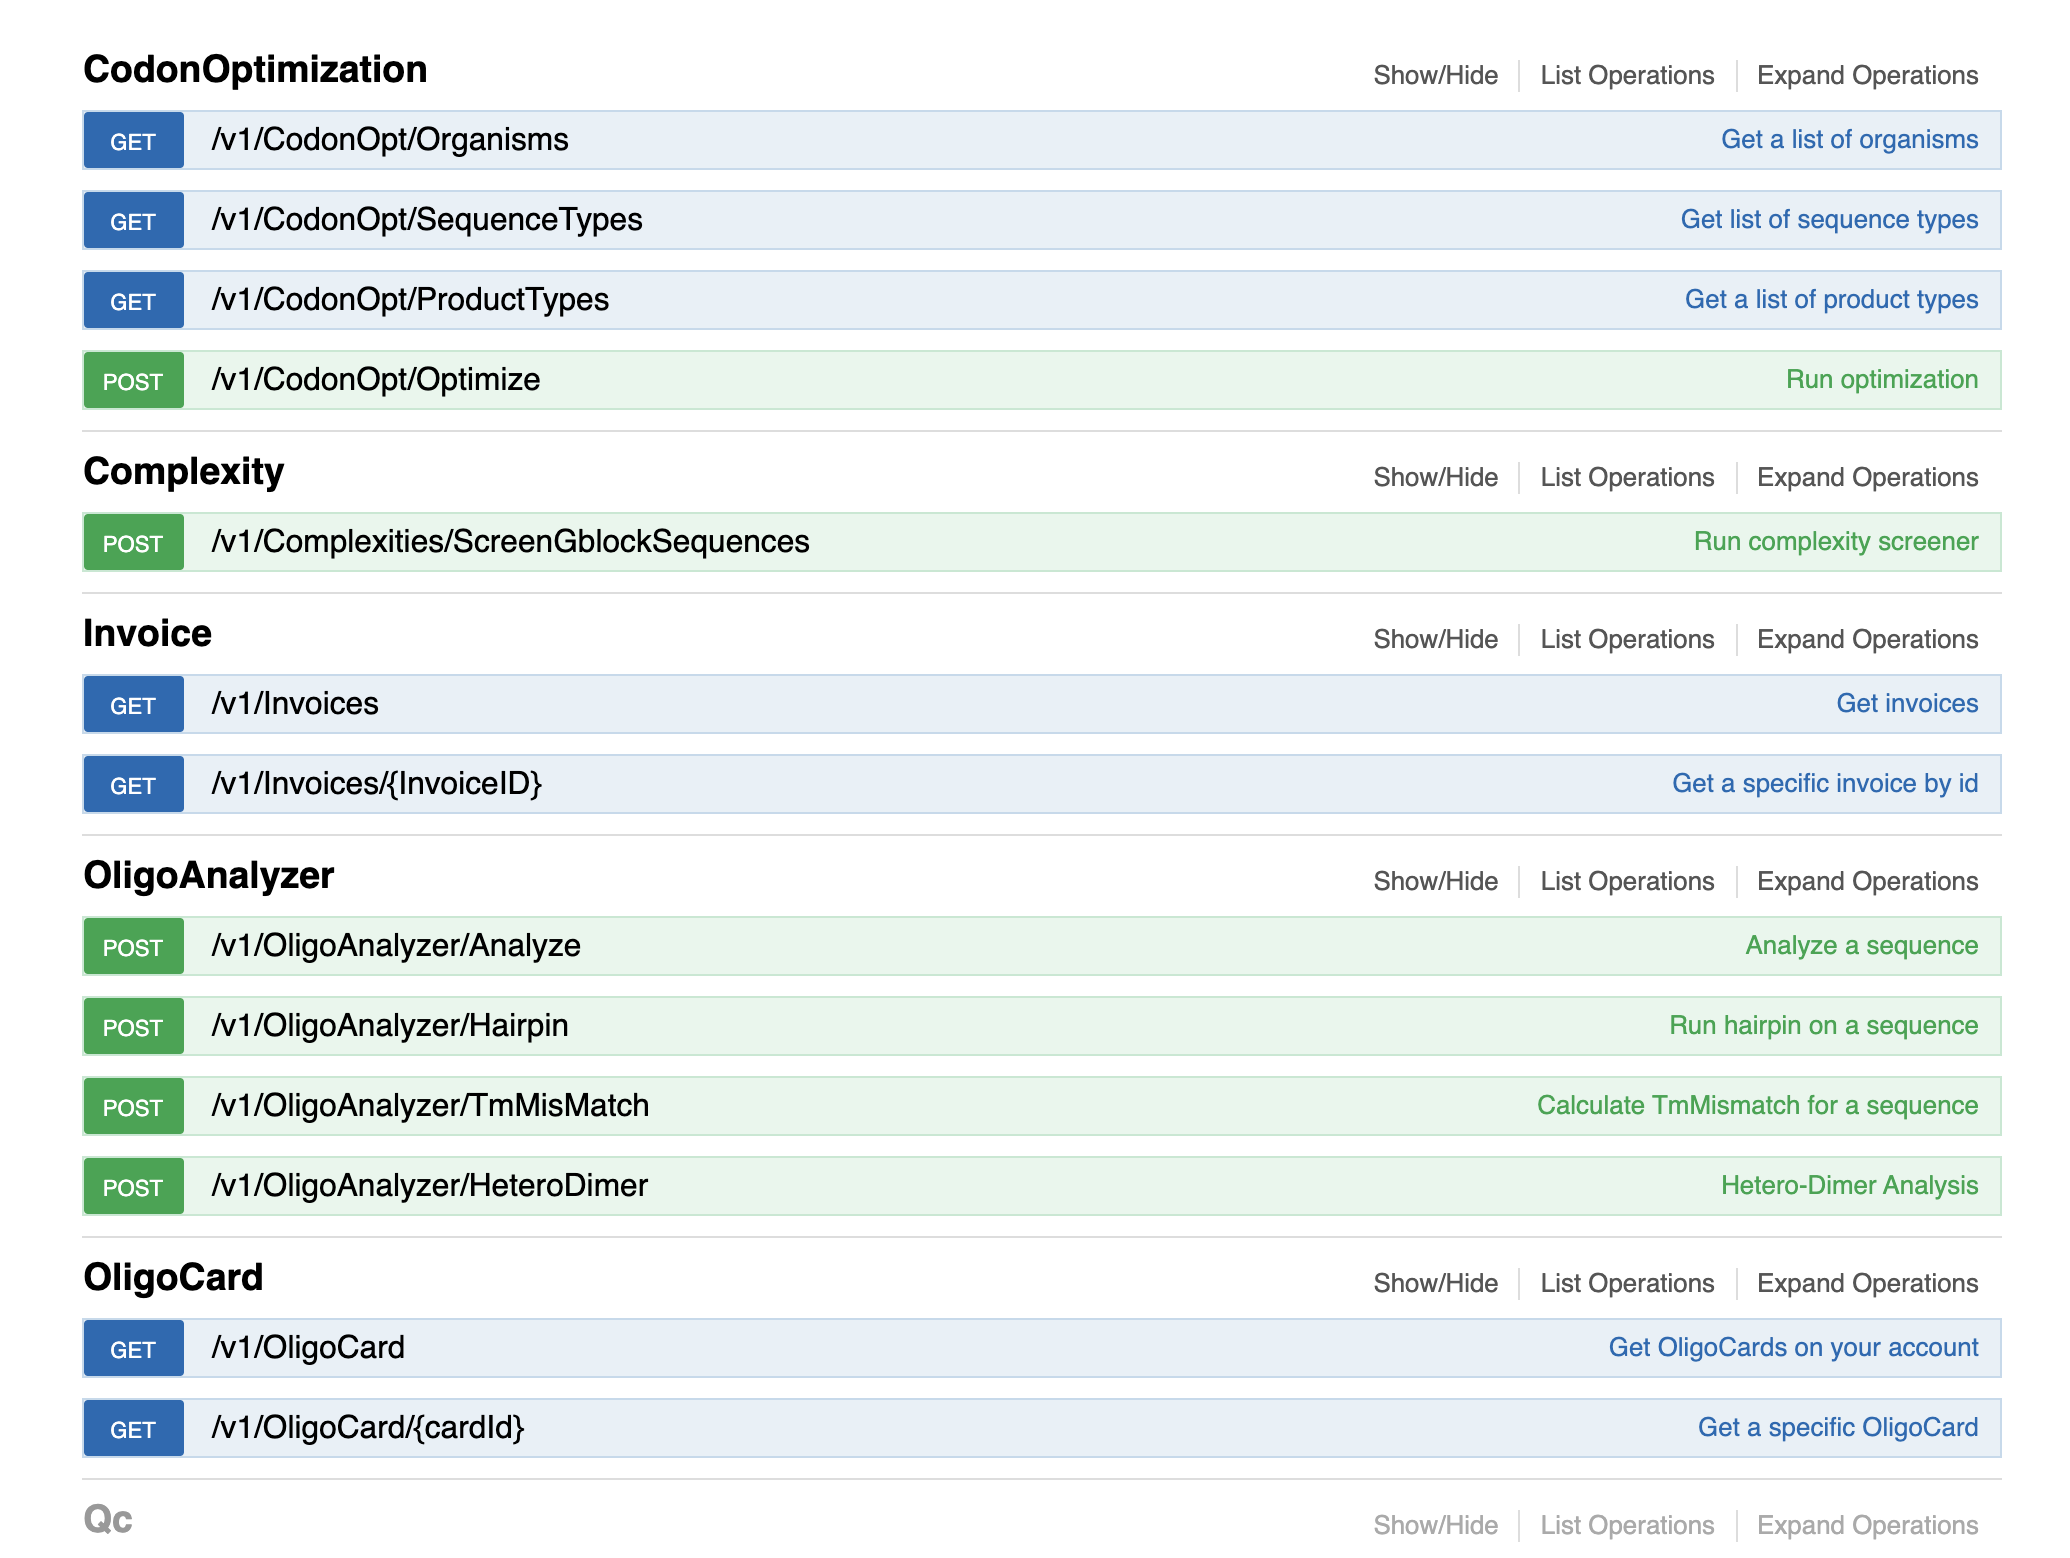Viewport: 2070px width, 1558px height.
Task: Click the Qc section heading
Action: (x=108, y=1519)
